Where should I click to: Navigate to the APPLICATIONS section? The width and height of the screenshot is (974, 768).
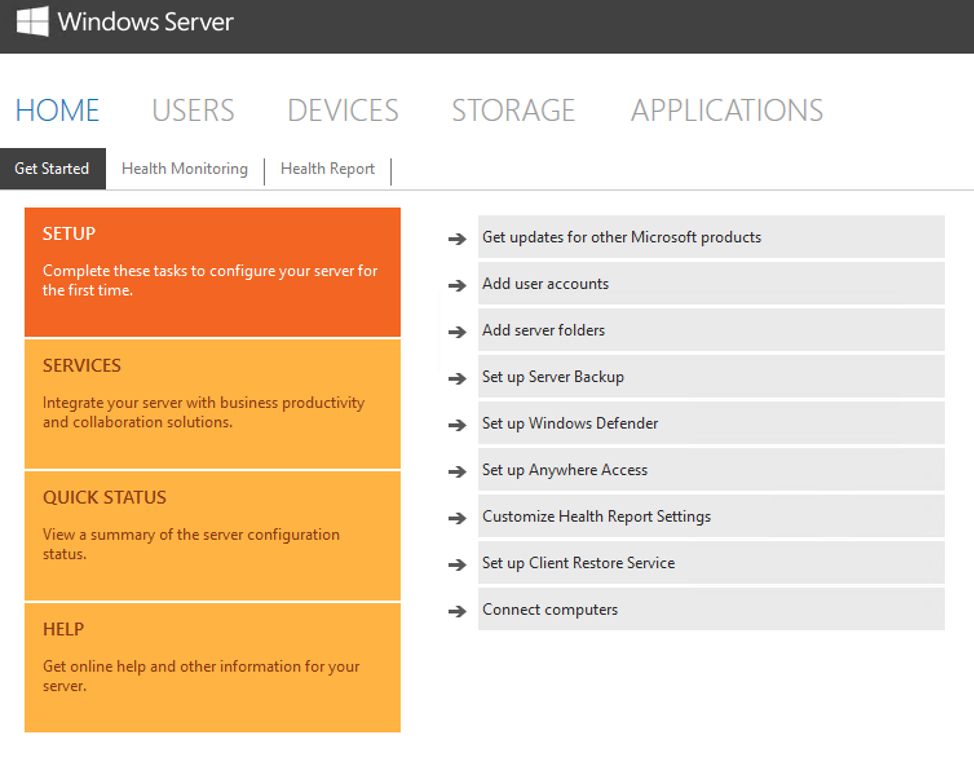pos(727,110)
